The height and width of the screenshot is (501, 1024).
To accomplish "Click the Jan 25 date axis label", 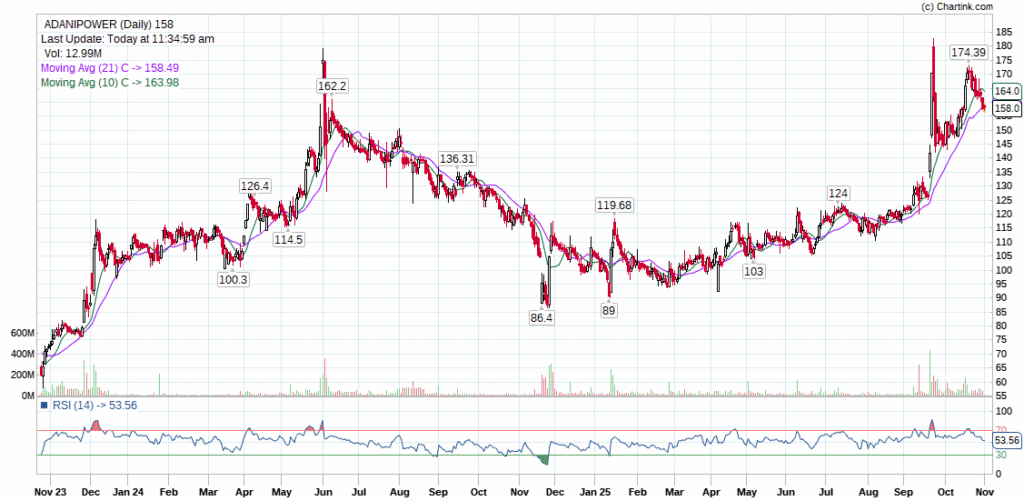I will (596, 490).
